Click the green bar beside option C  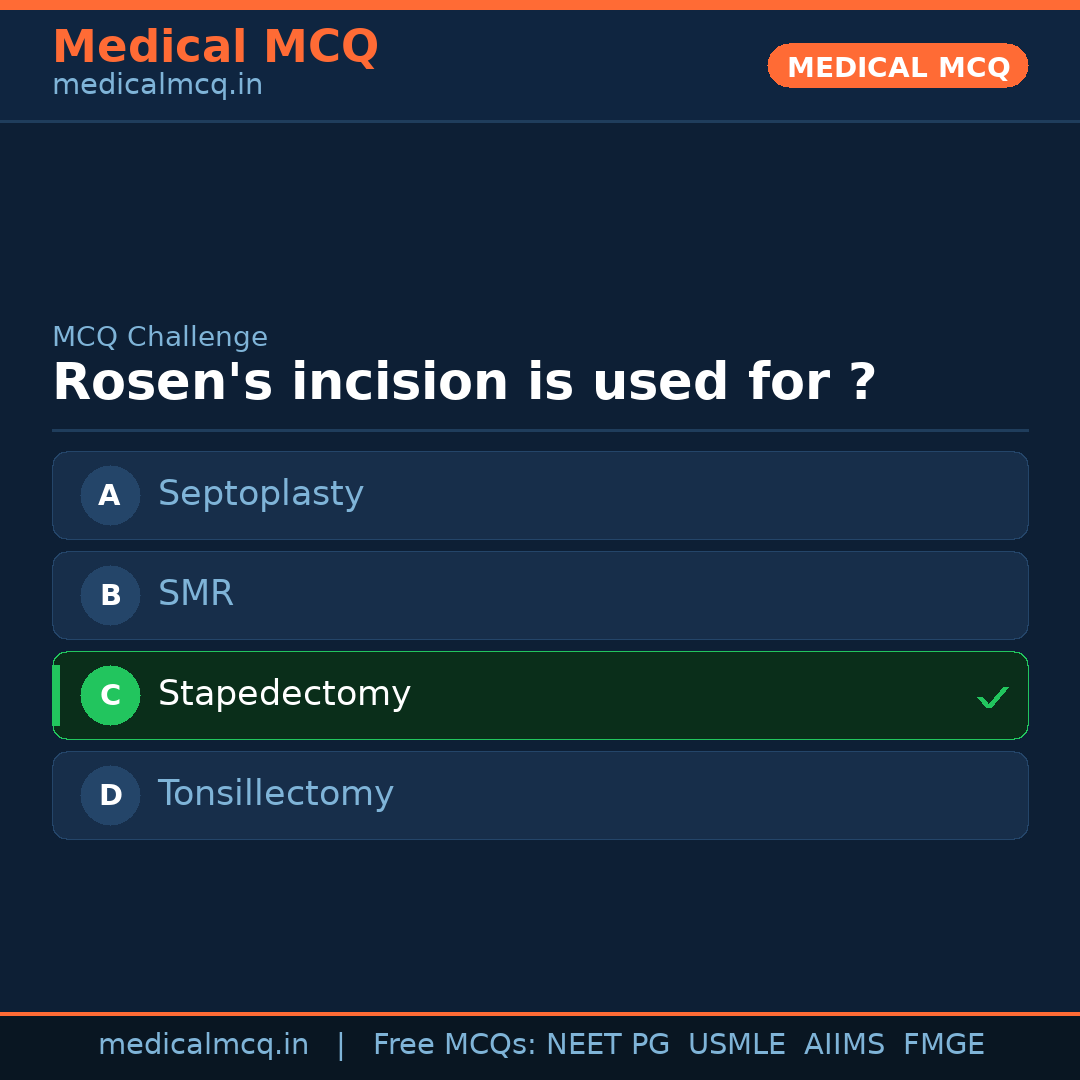56,695
